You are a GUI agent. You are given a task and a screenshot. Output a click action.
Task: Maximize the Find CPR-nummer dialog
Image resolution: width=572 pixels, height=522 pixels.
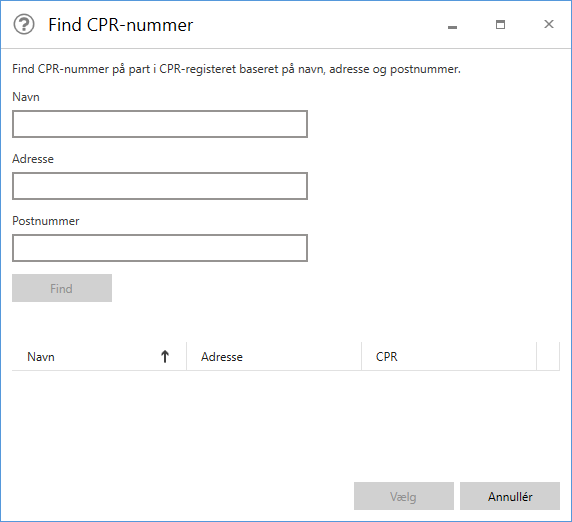point(500,25)
